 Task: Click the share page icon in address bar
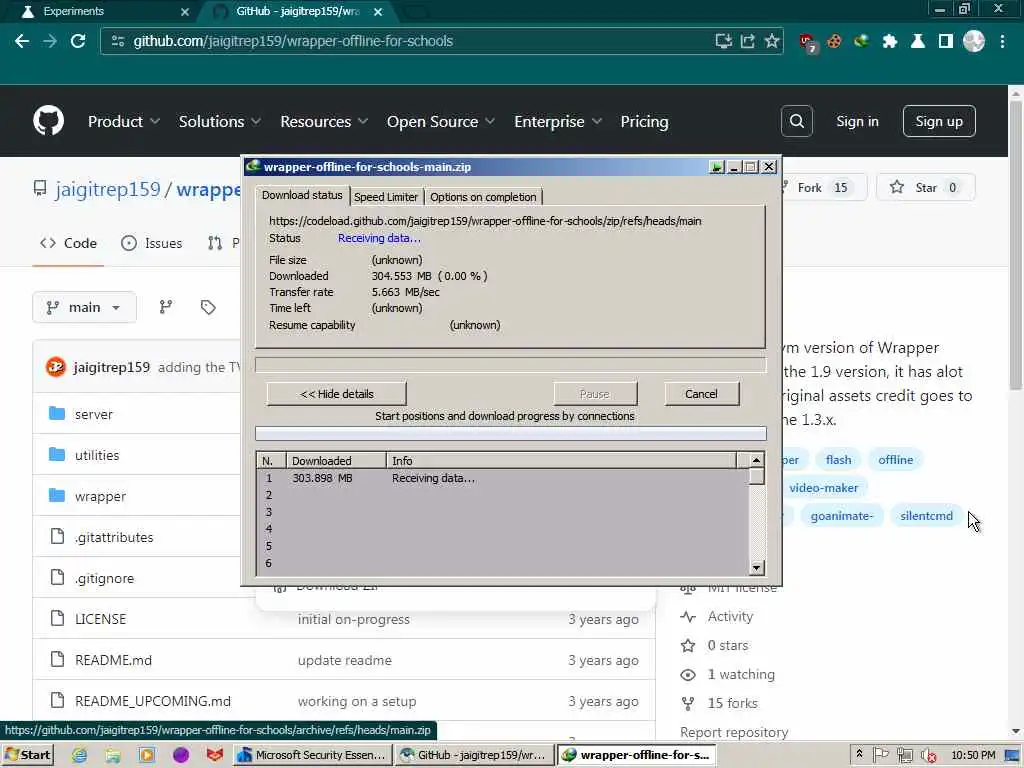(x=748, y=41)
